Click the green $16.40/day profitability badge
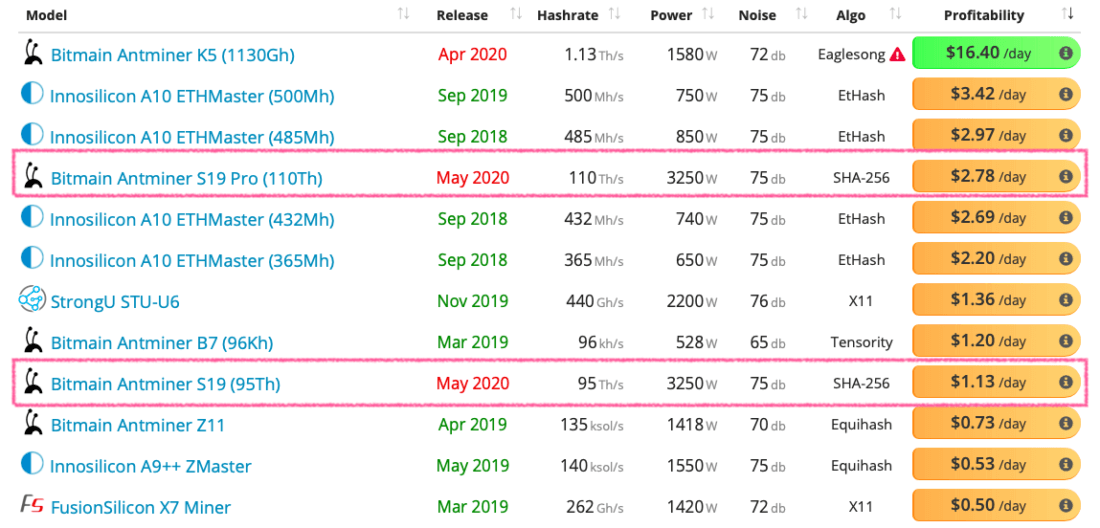Screen dimensions: 1100x528 (988, 54)
